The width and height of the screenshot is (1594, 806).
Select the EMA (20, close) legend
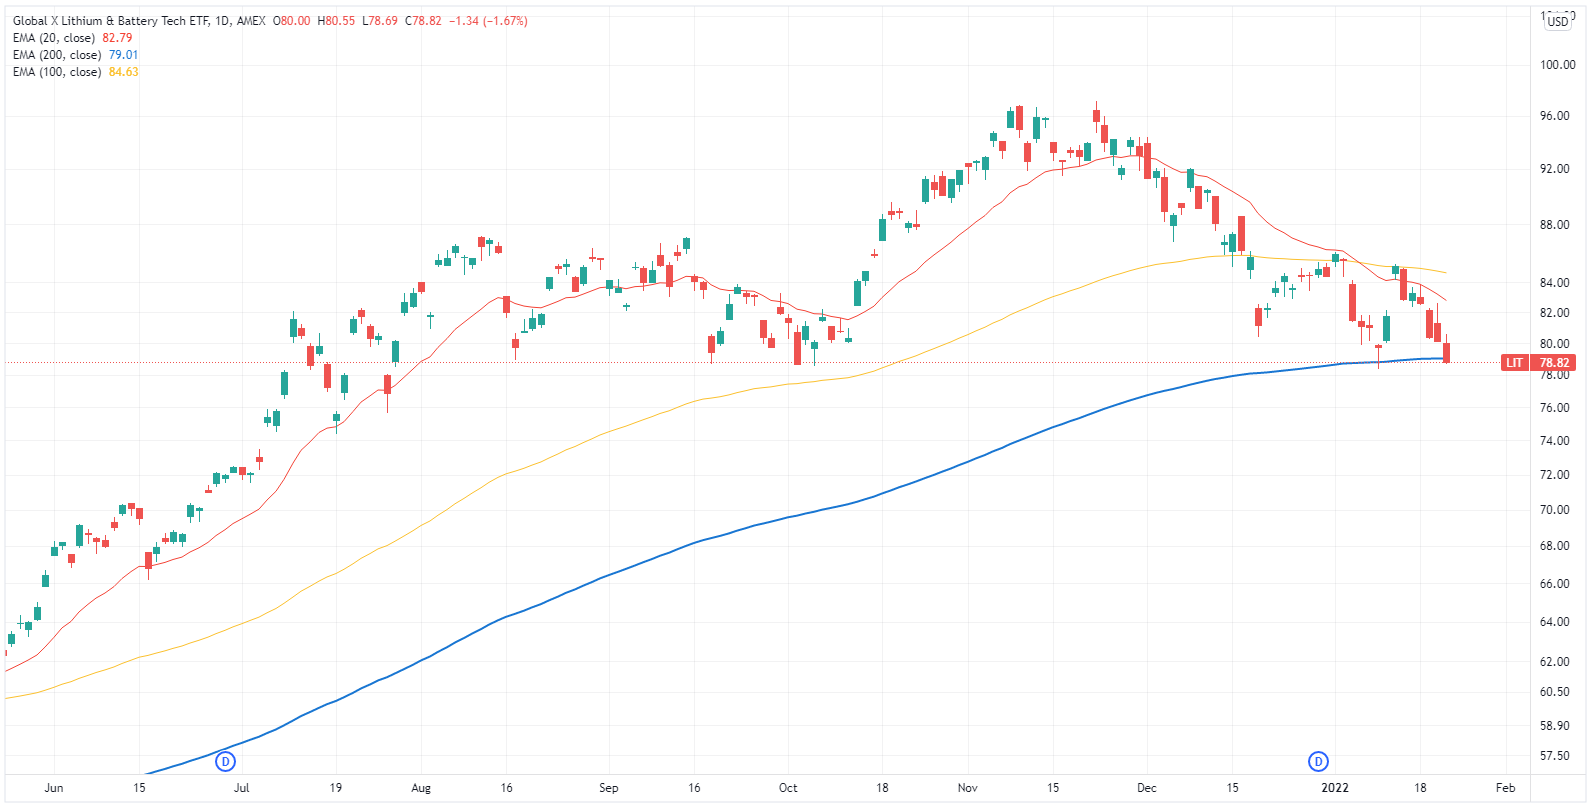tap(54, 38)
